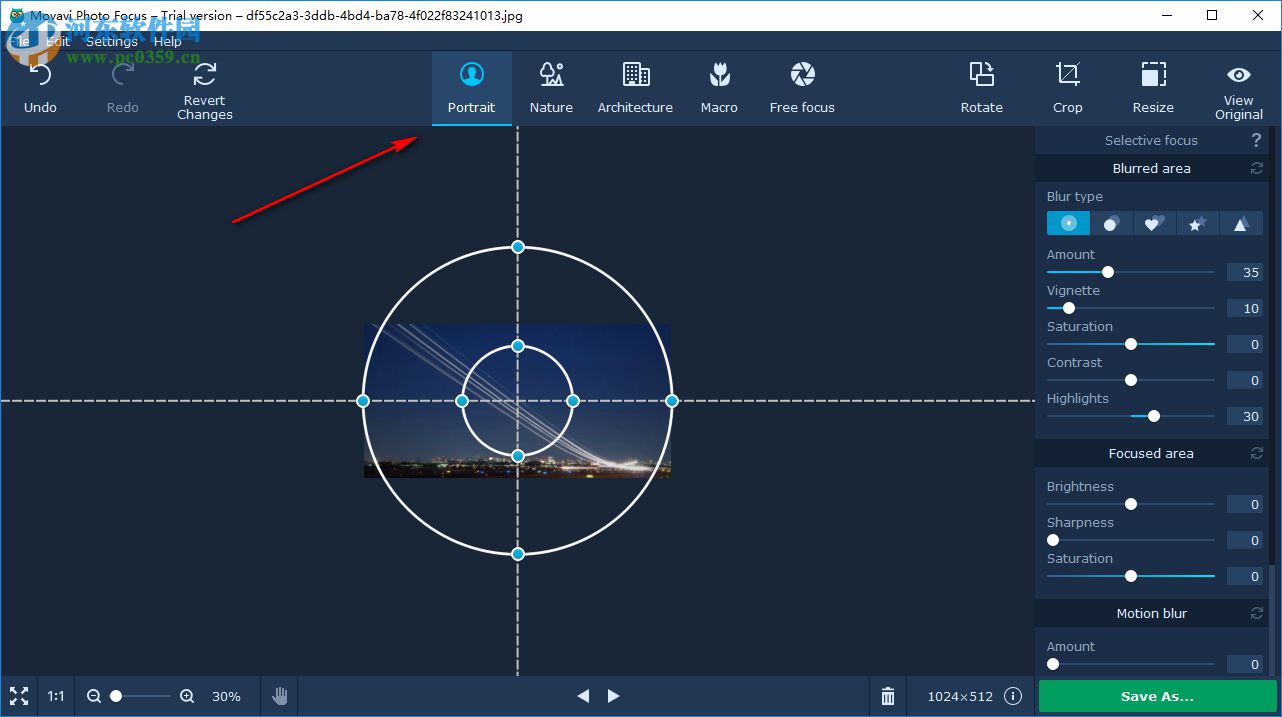Click the 1024×512 image size text
Viewport: 1282px width, 717px height.
pos(960,697)
